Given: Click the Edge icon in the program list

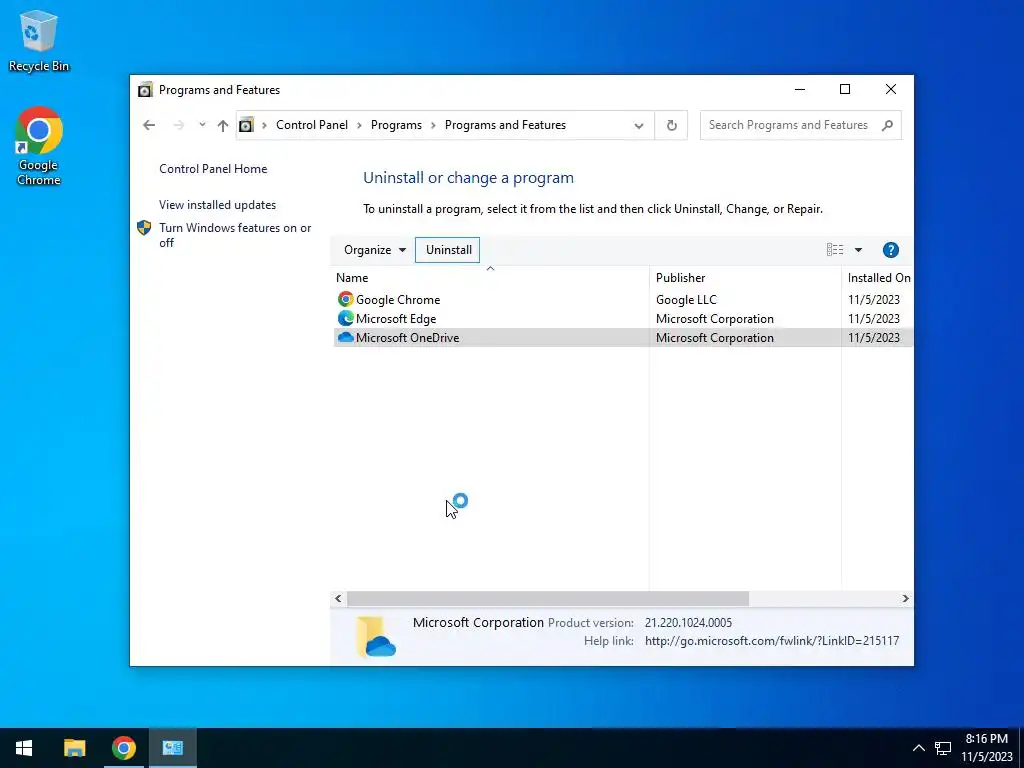Looking at the screenshot, I should coord(345,318).
